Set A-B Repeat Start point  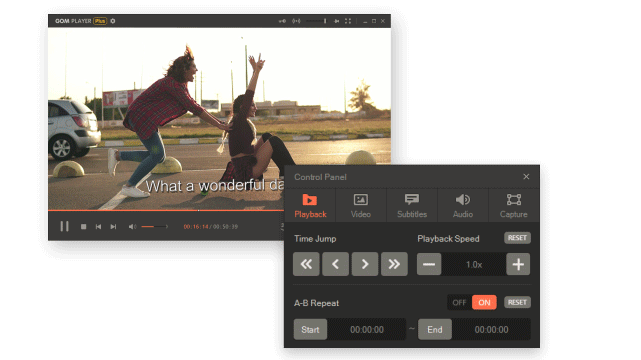coord(310,329)
